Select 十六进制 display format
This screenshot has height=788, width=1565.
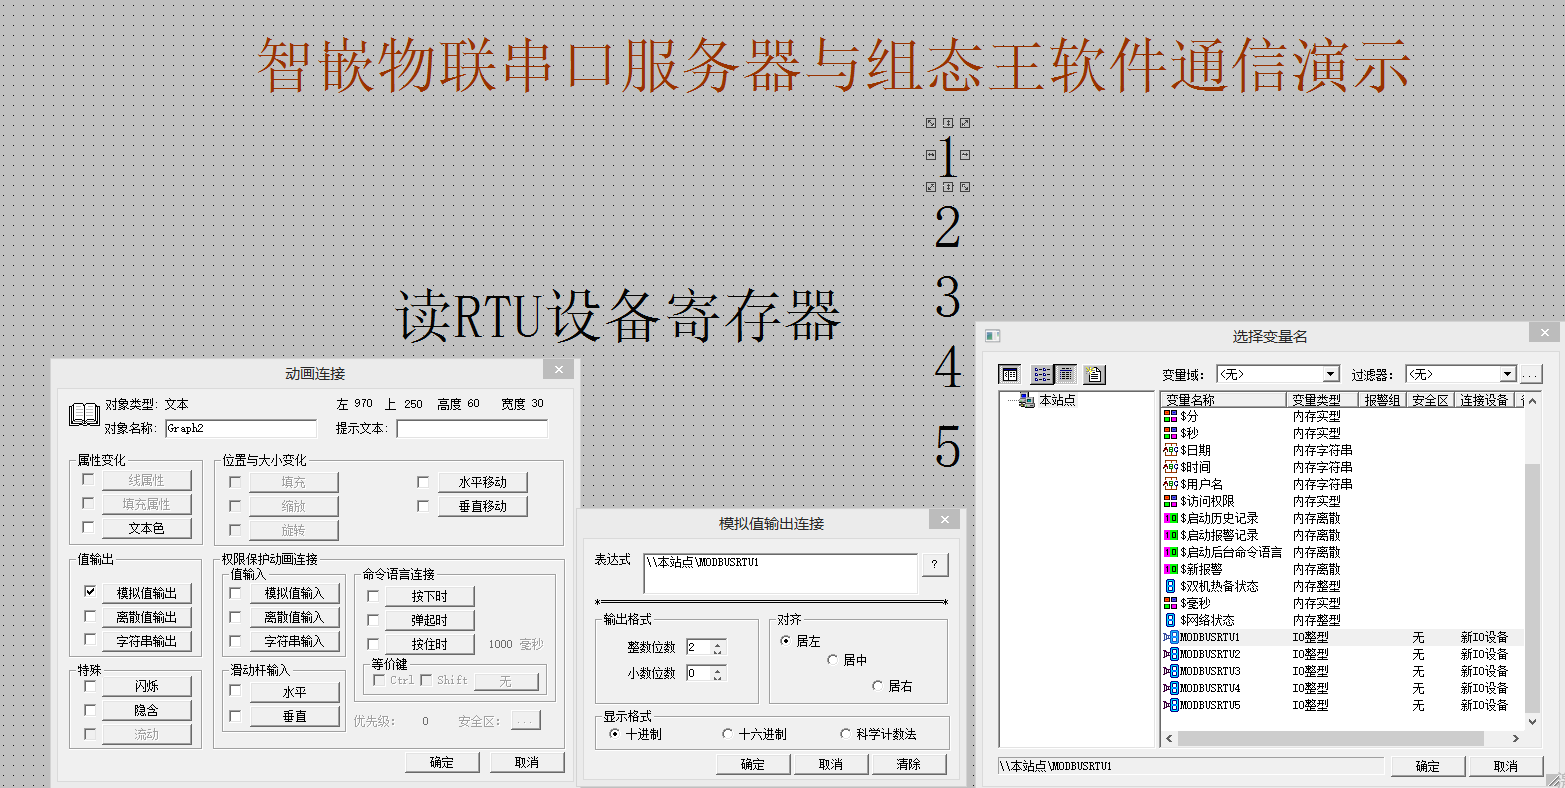pyautogui.click(x=727, y=733)
